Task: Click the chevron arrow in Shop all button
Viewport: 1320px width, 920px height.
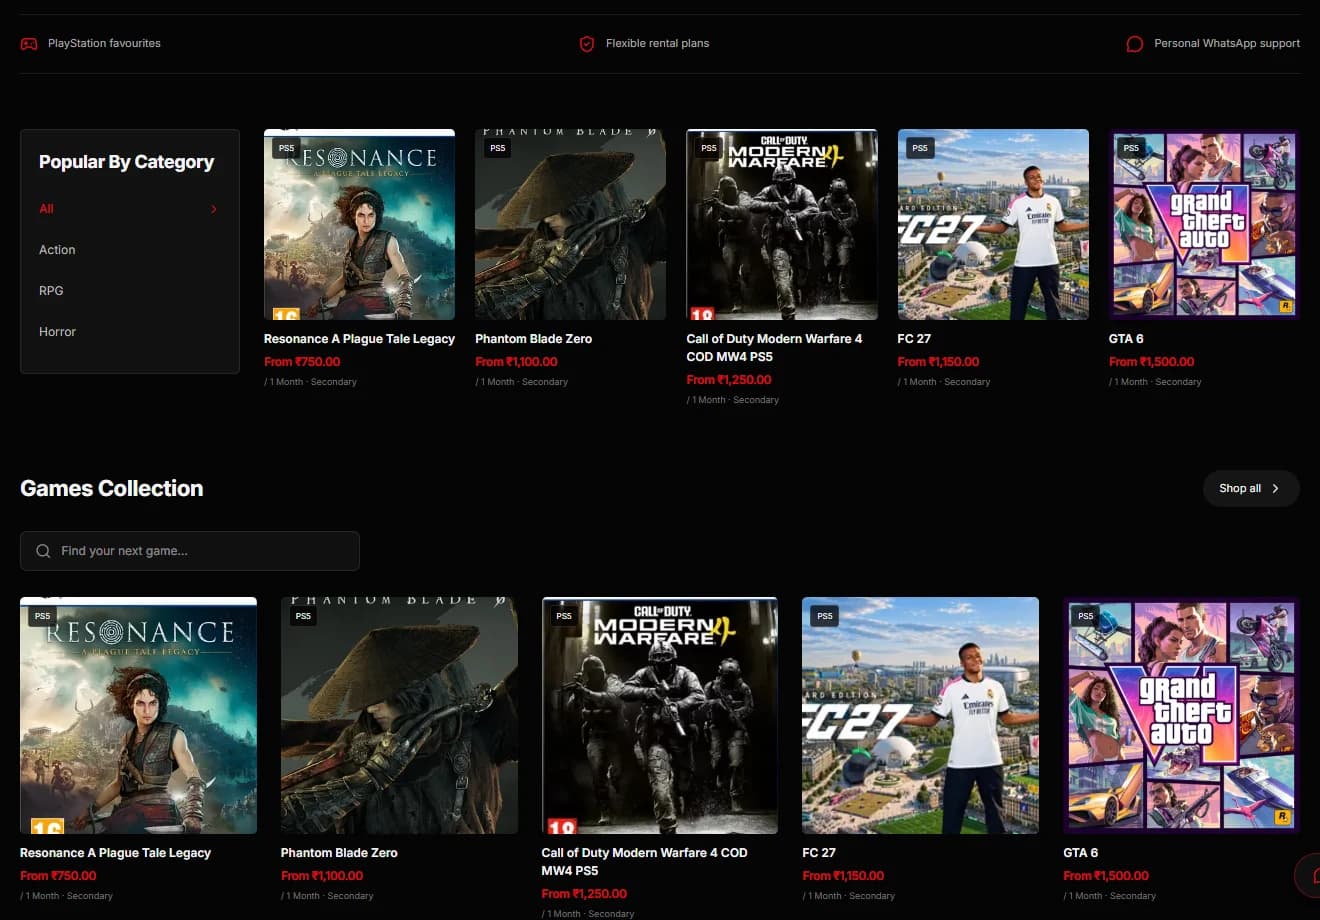Action: pos(1275,489)
